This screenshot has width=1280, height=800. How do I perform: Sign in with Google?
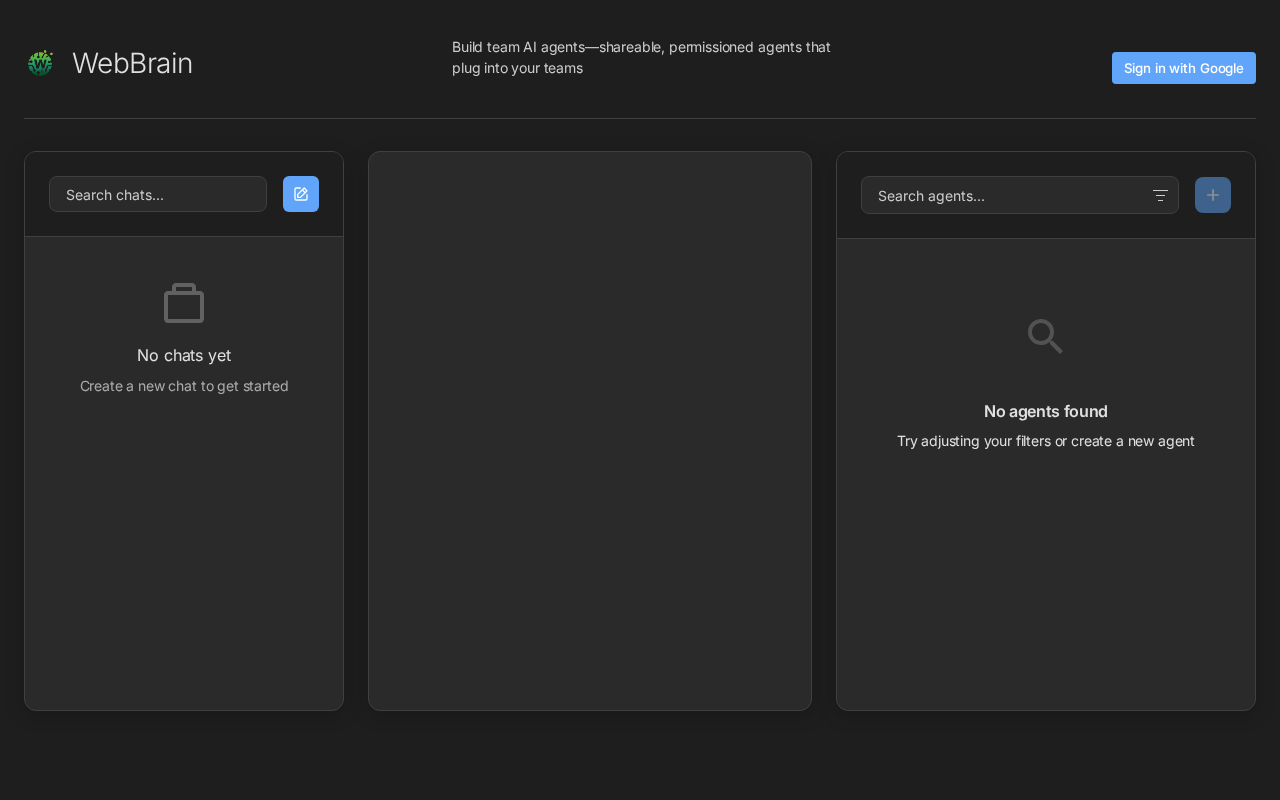click(1183, 68)
